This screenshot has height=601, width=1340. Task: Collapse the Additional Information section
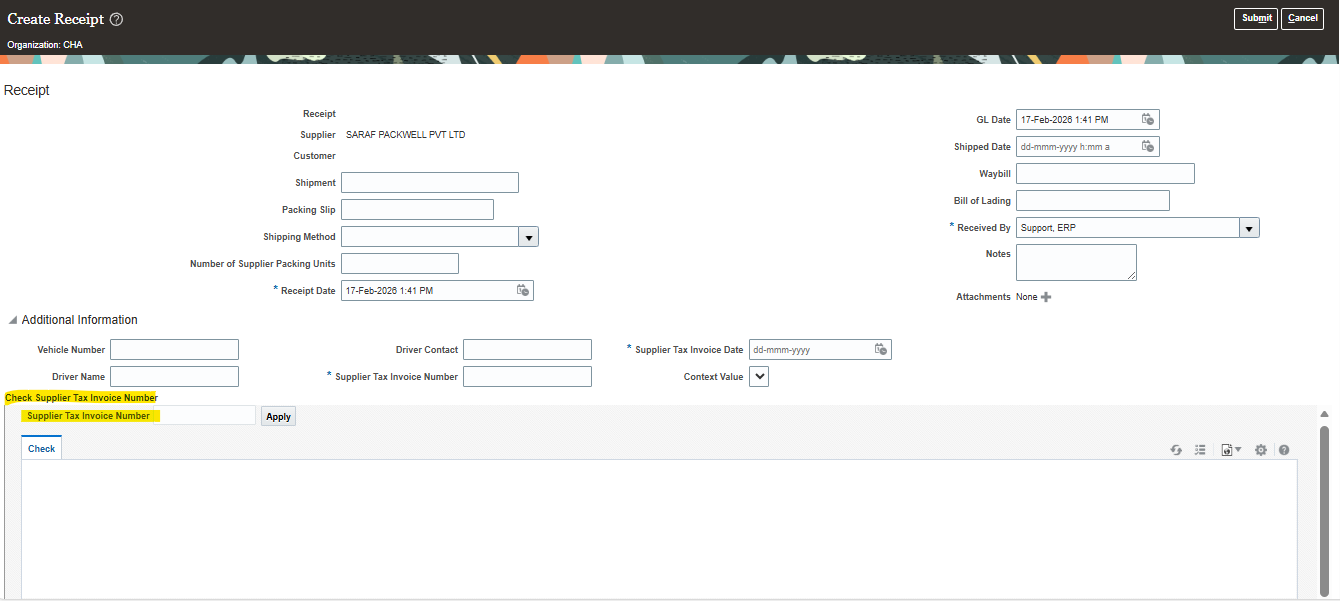coord(13,320)
